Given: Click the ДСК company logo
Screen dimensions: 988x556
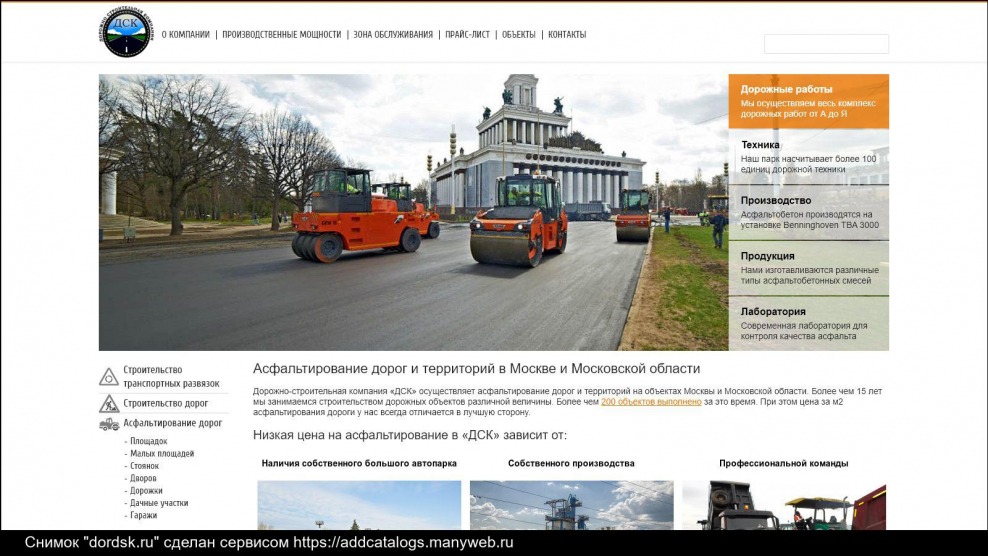Looking at the screenshot, I should pos(126,33).
